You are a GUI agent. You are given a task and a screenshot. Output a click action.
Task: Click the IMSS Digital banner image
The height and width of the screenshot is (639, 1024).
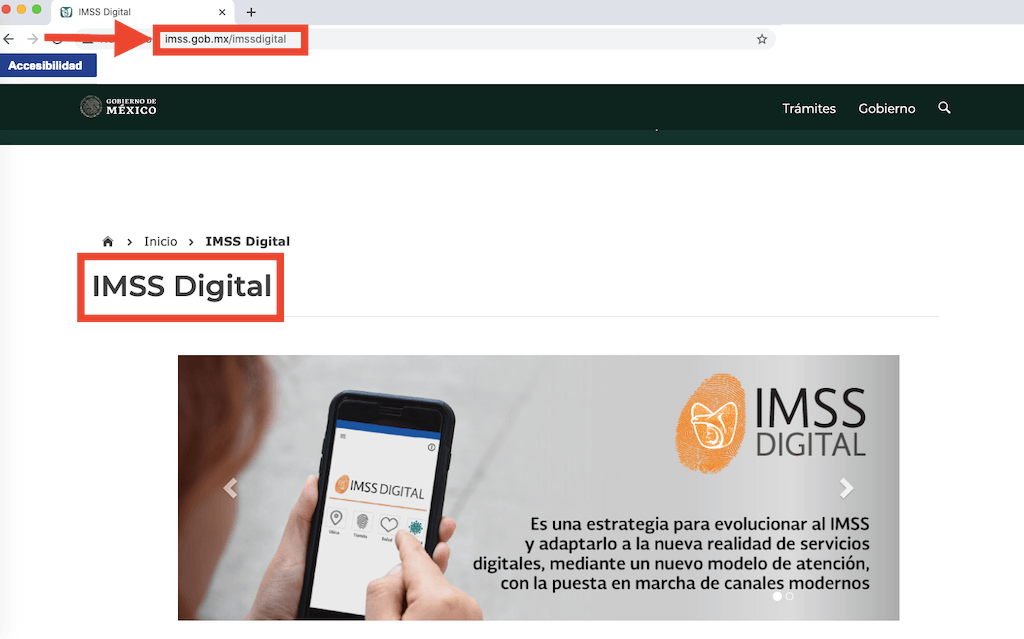[538, 487]
